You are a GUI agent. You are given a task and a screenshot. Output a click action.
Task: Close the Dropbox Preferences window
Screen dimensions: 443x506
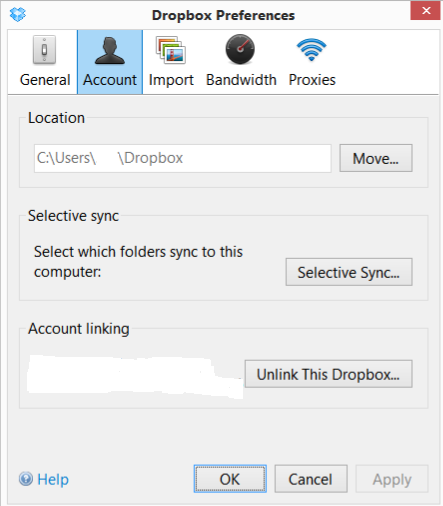(426, 11)
